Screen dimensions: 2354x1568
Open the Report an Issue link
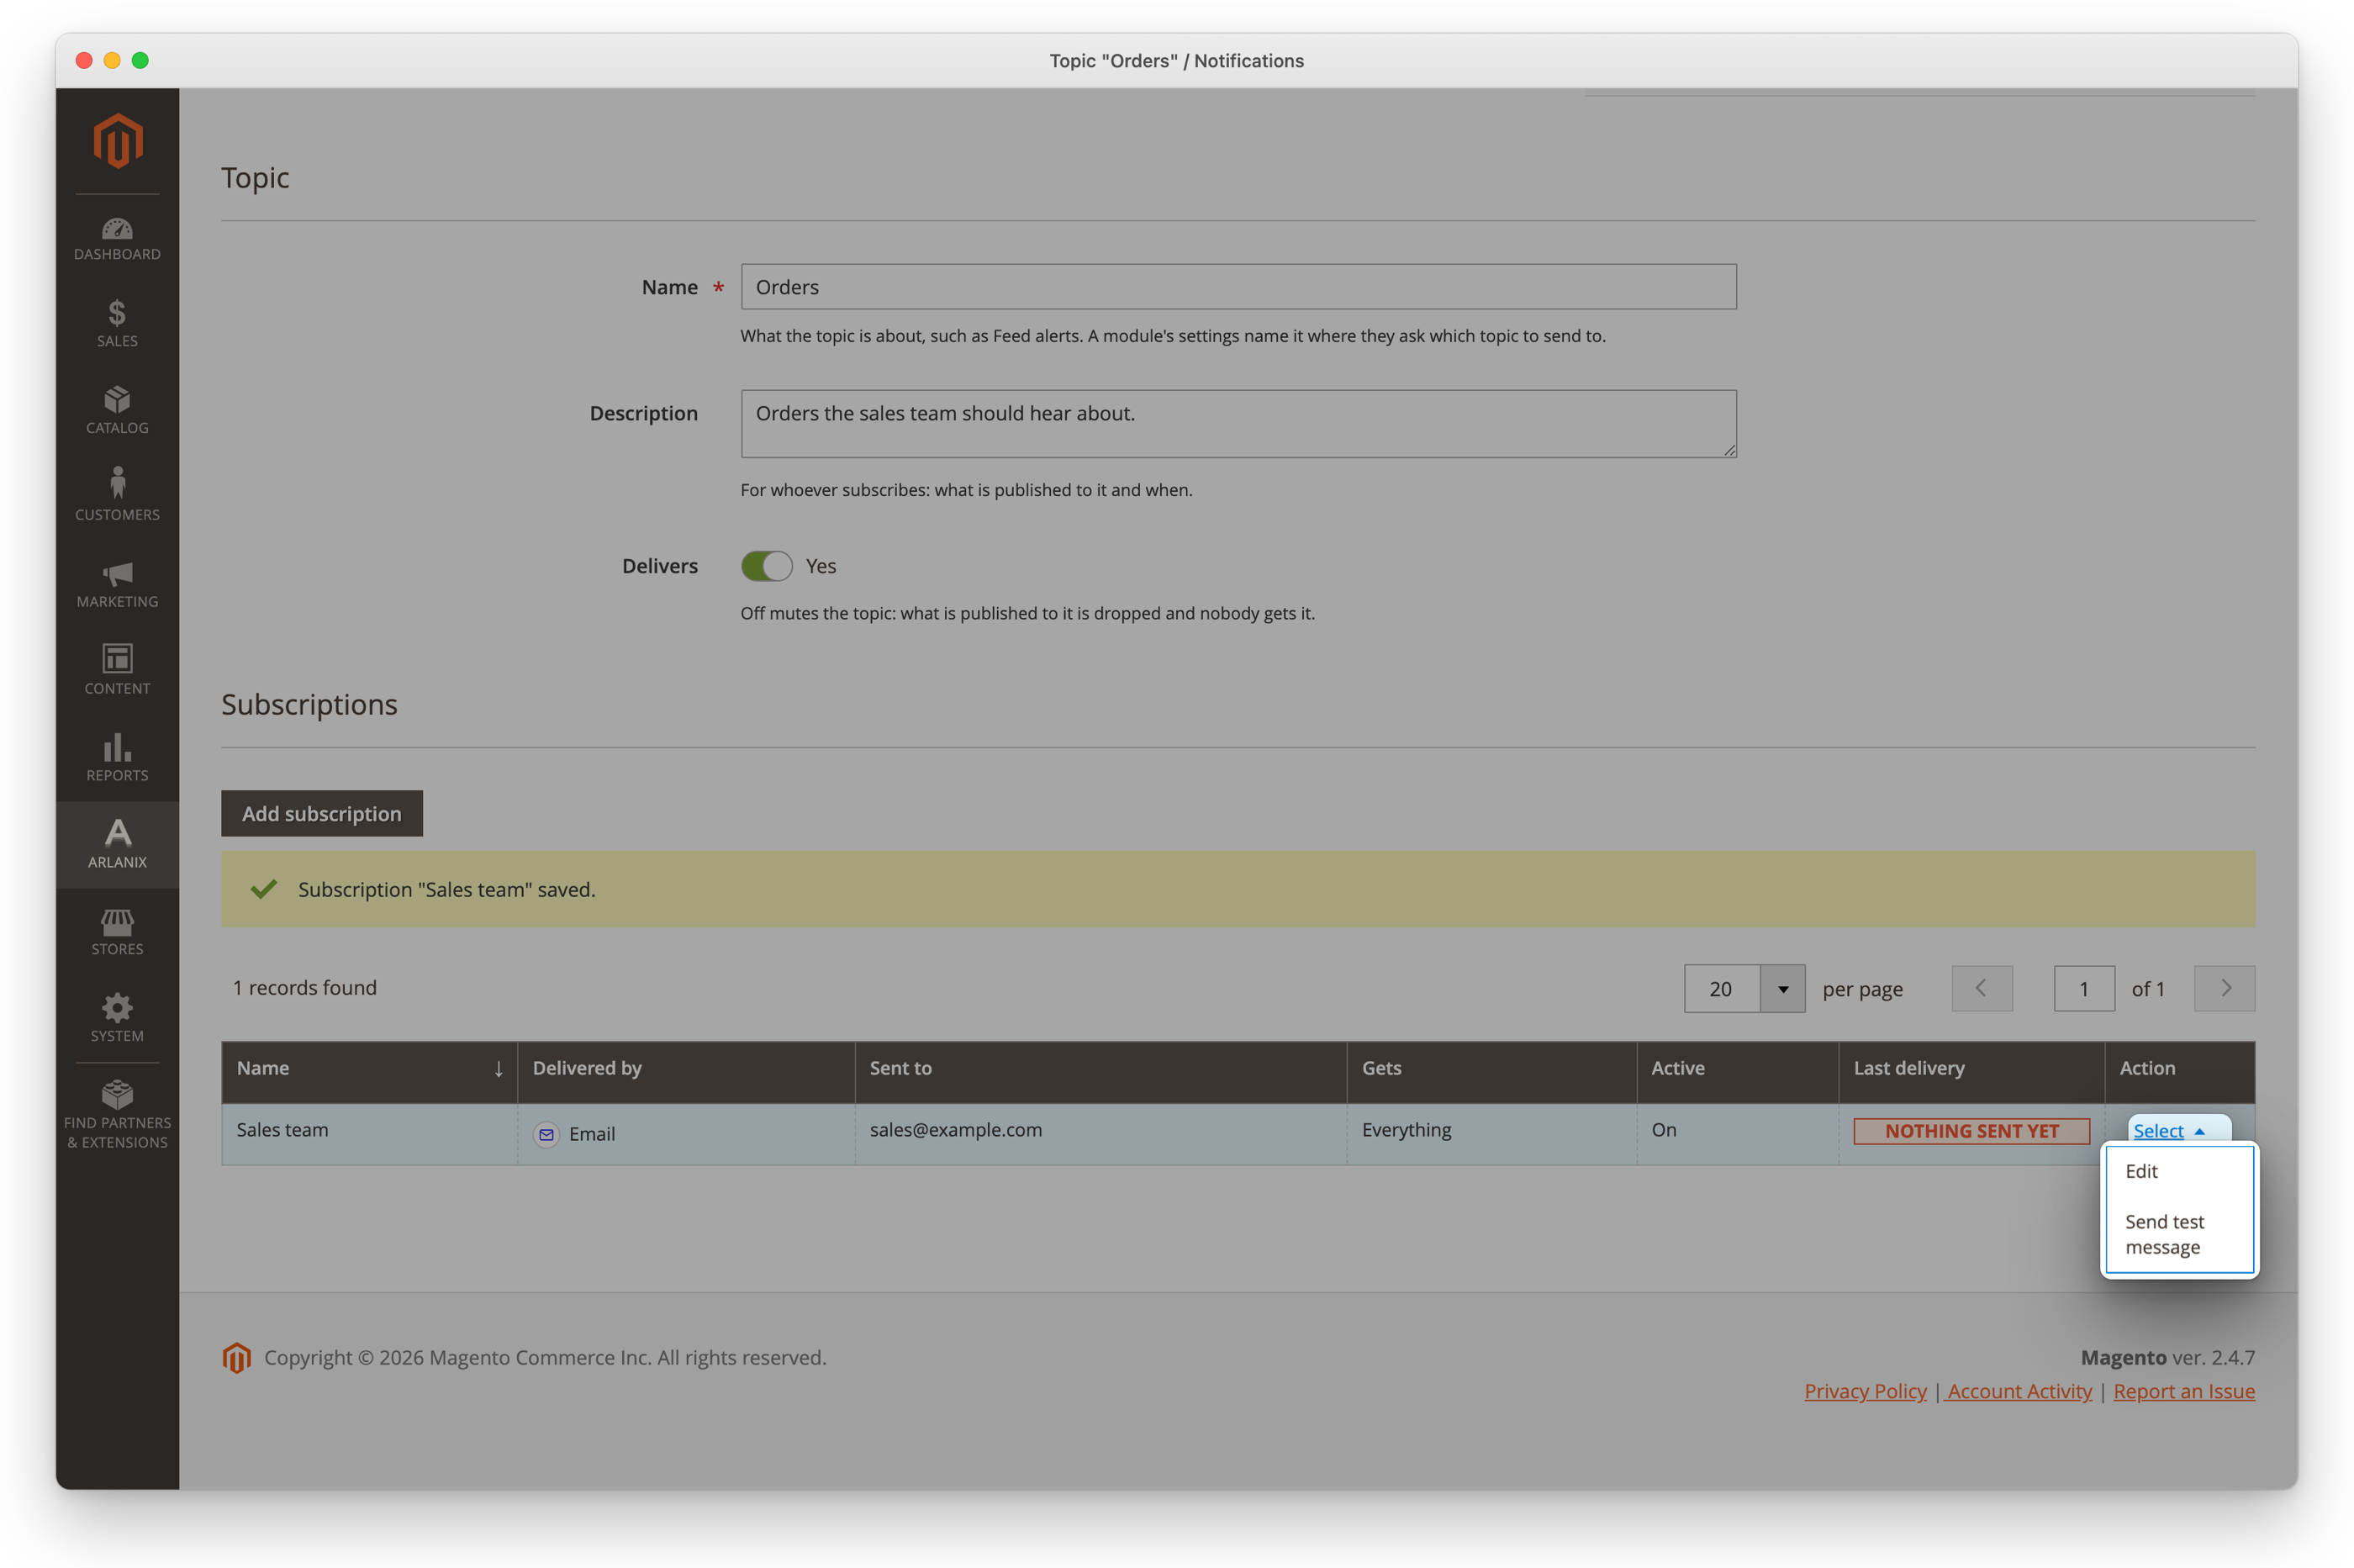coord(2184,1391)
